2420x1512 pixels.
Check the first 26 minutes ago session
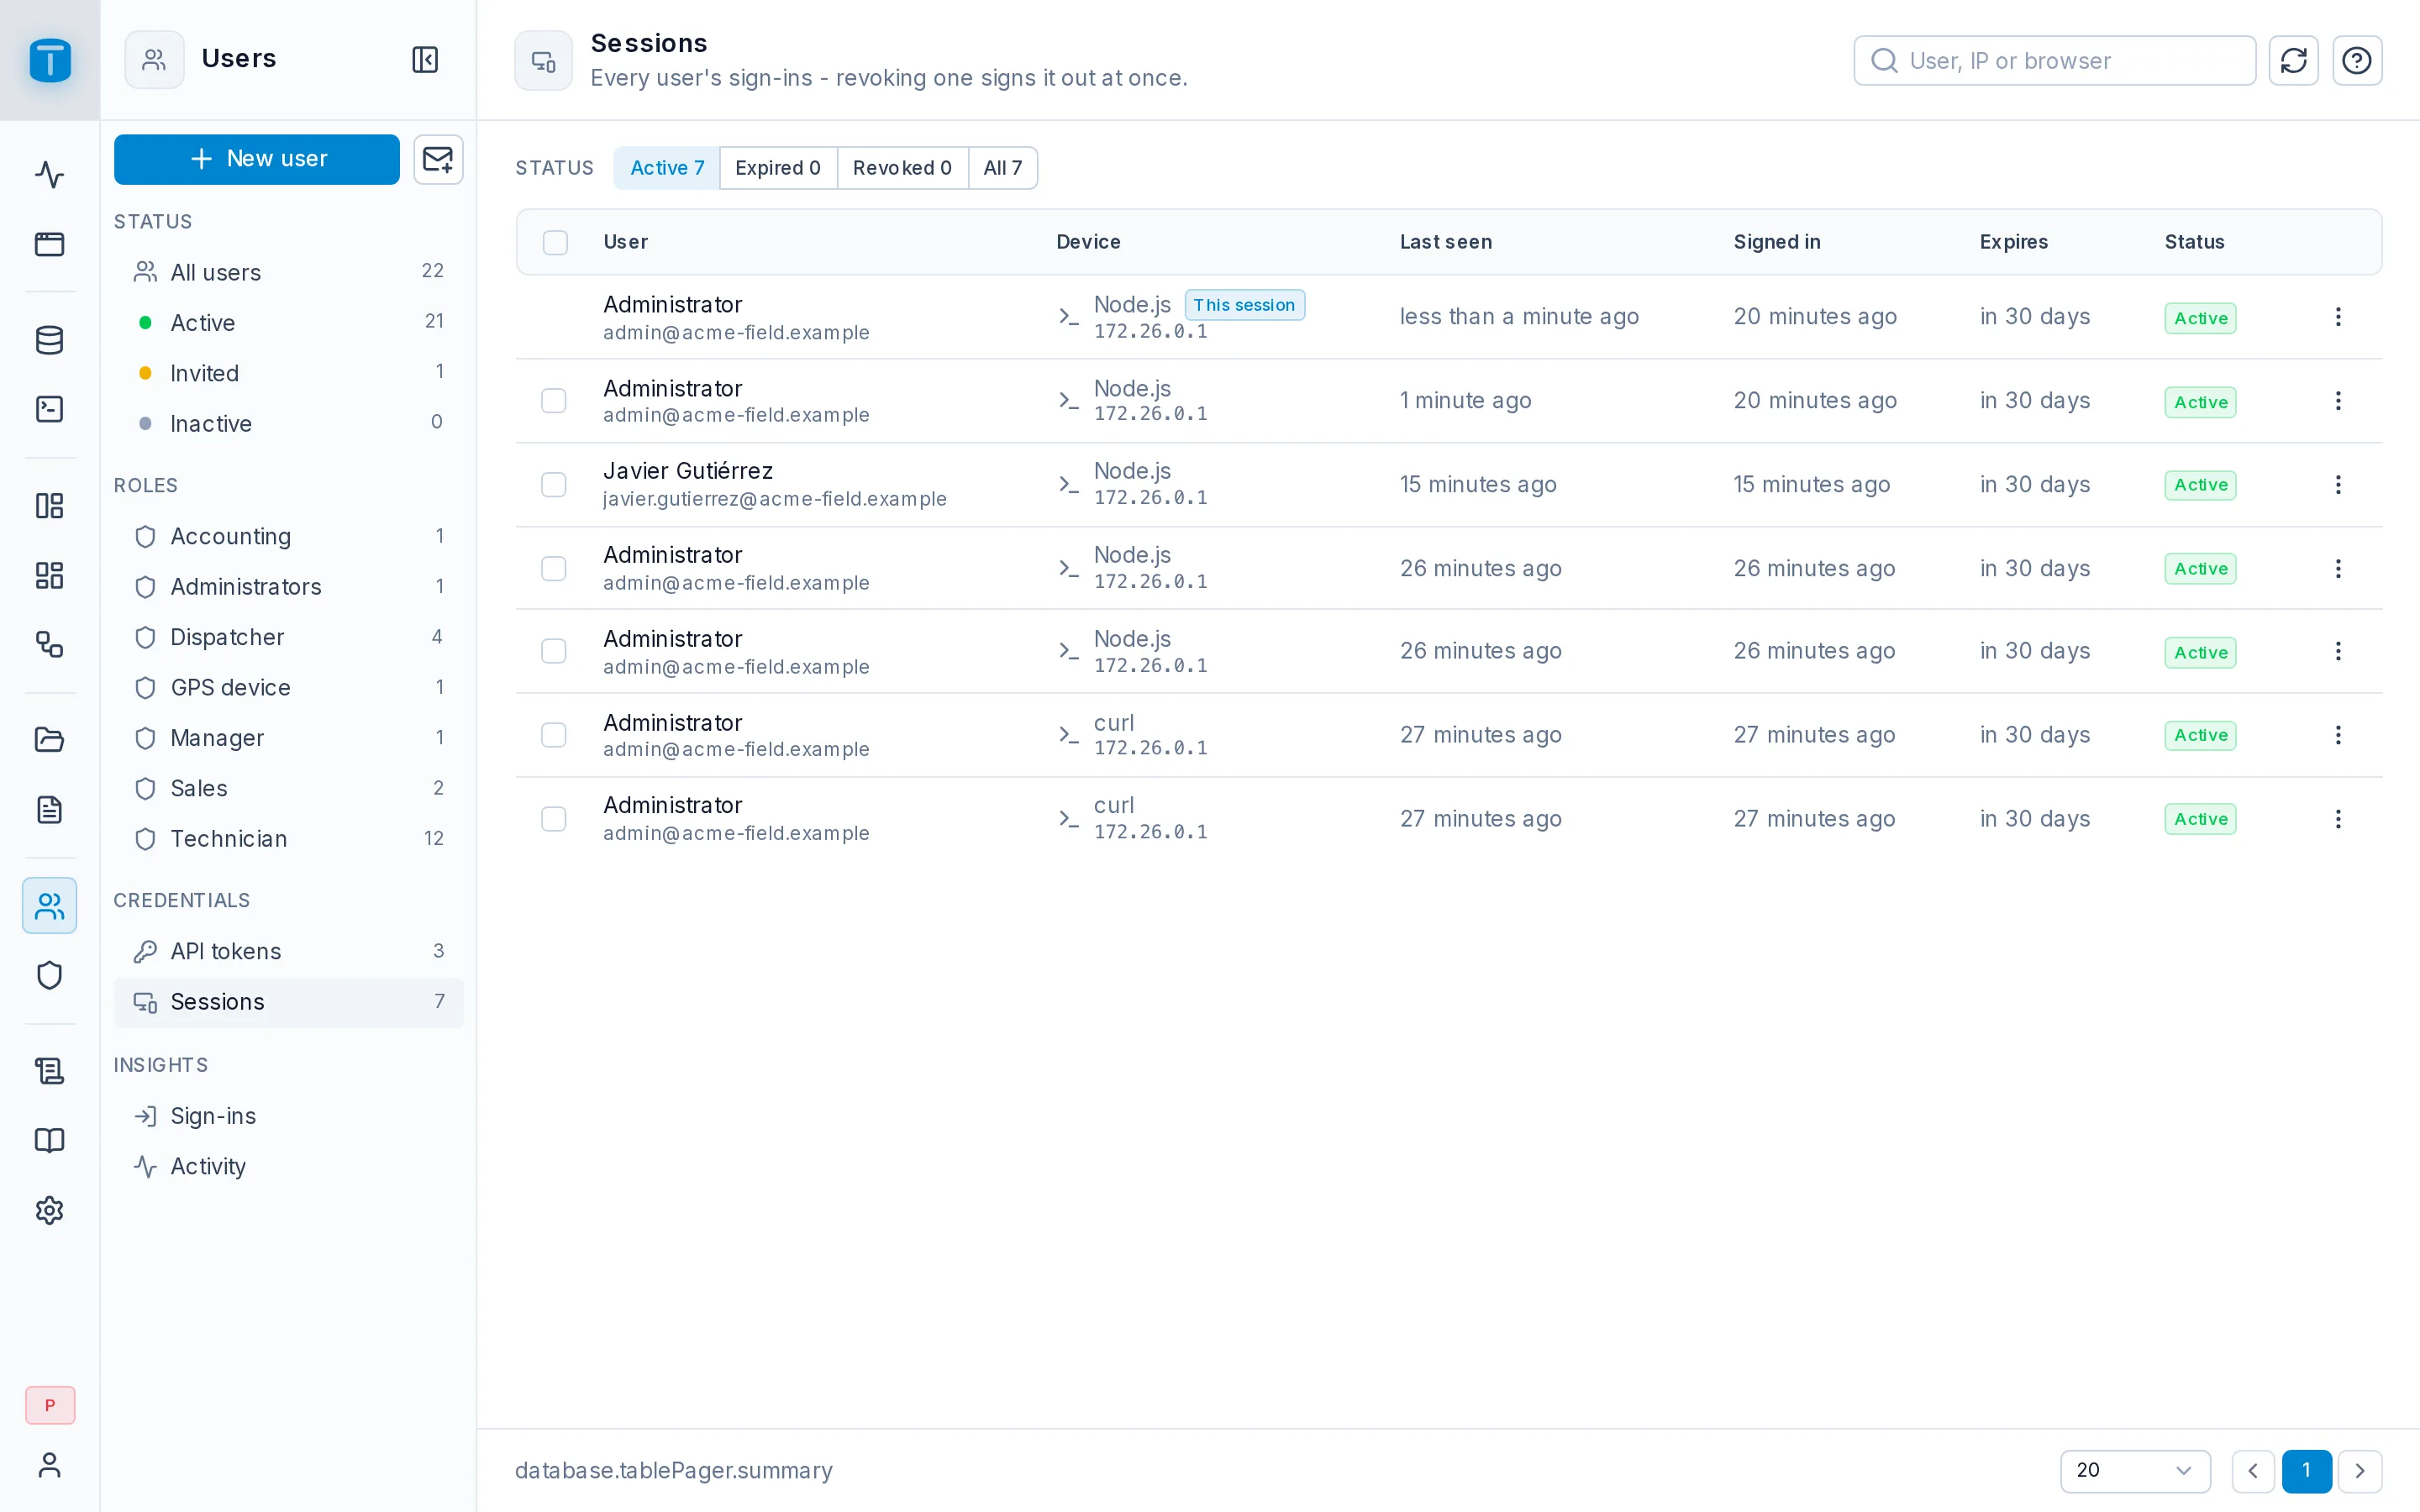(554, 569)
